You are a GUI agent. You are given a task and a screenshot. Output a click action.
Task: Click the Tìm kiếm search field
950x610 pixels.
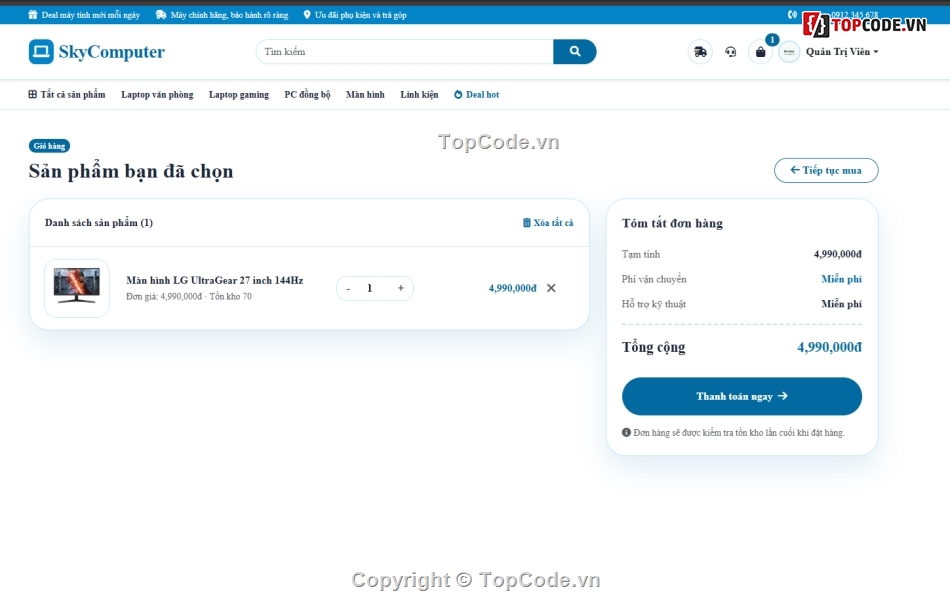[x=405, y=51]
